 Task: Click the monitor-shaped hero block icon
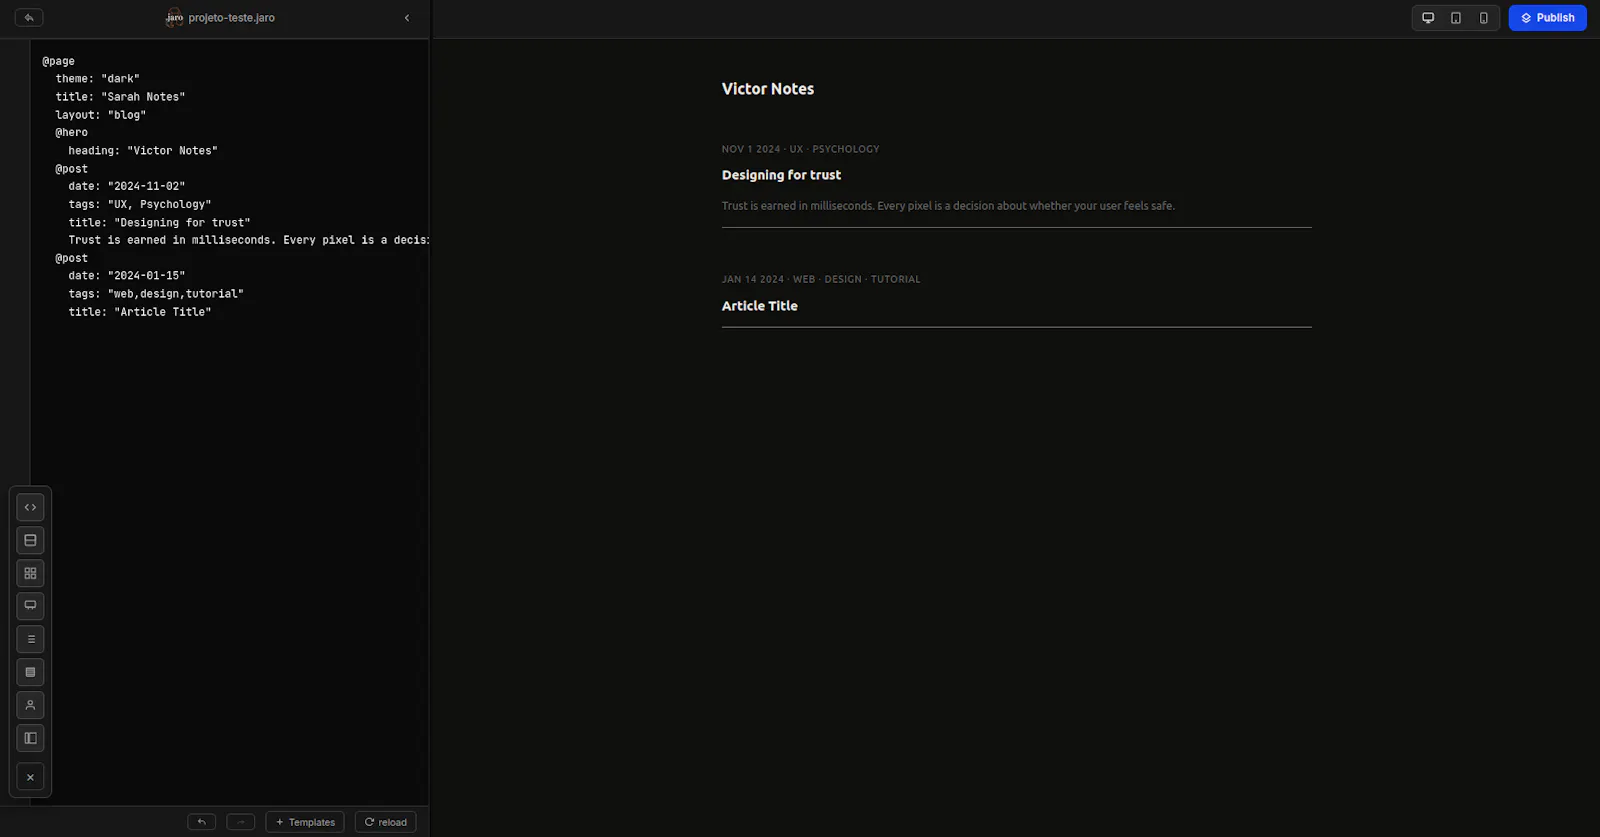pyautogui.click(x=30, y=606)
